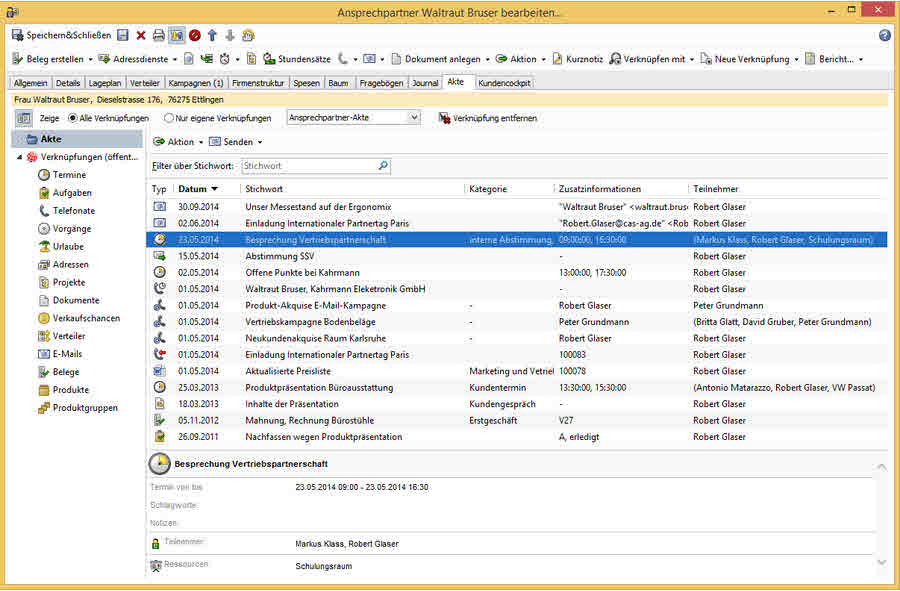Viewport: 900px width, 591px height.
Task: Toggle the Zeige panel view button
Action: [x=23, y=118]
